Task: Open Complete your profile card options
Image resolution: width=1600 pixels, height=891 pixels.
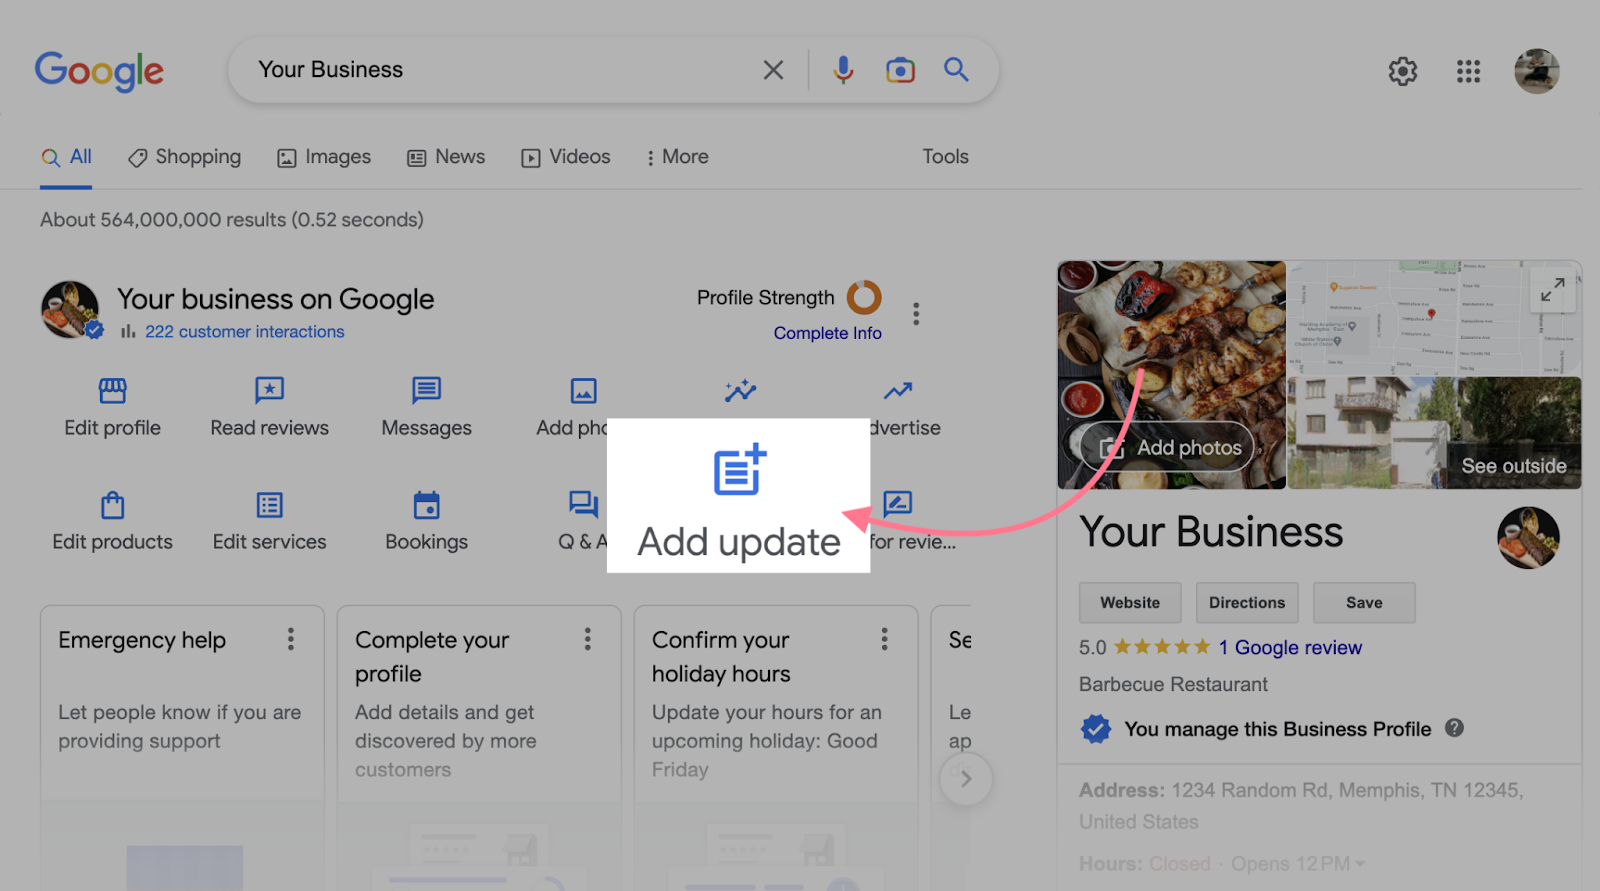Action: click(588, 639)
